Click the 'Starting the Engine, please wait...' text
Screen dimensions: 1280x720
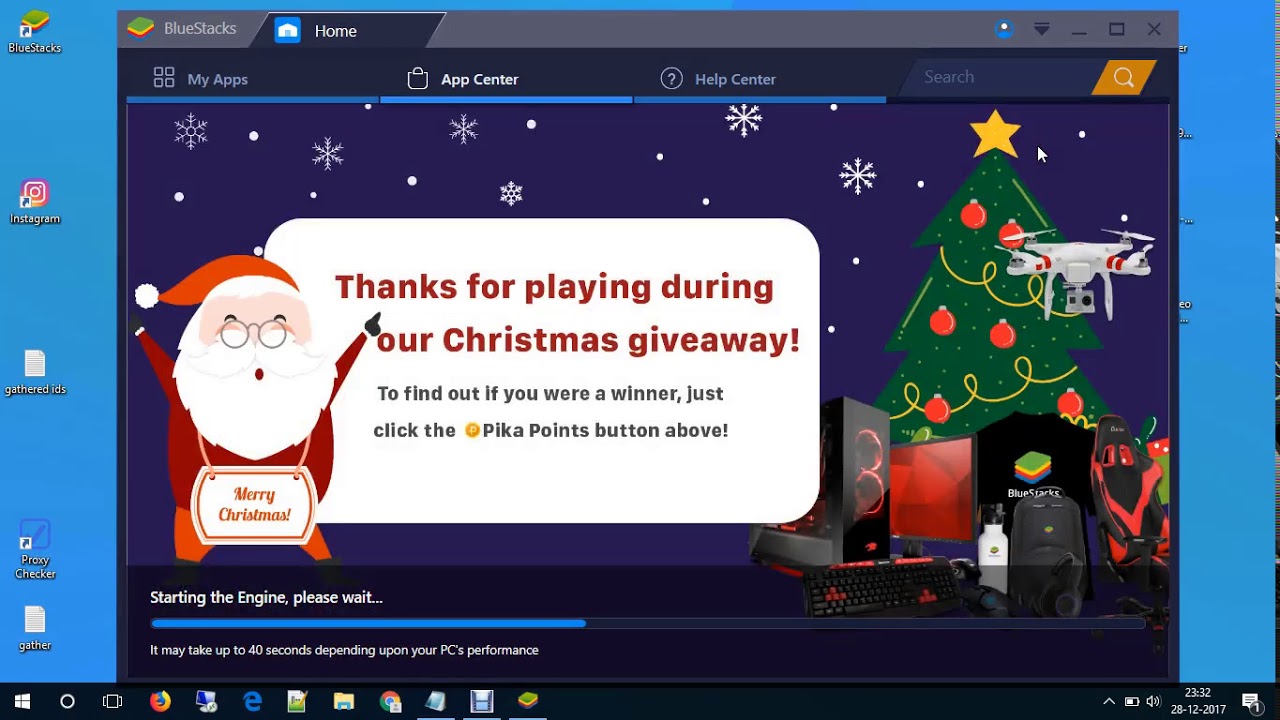[266, 597]
